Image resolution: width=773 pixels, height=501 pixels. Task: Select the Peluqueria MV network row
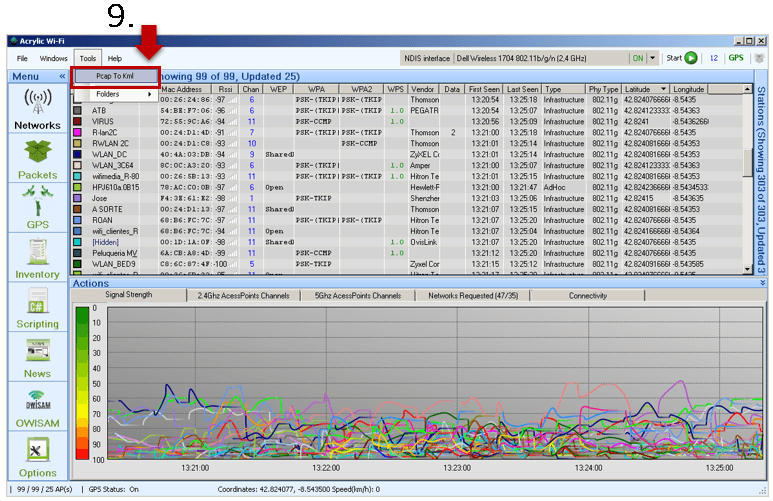click(x=407, y=253)
